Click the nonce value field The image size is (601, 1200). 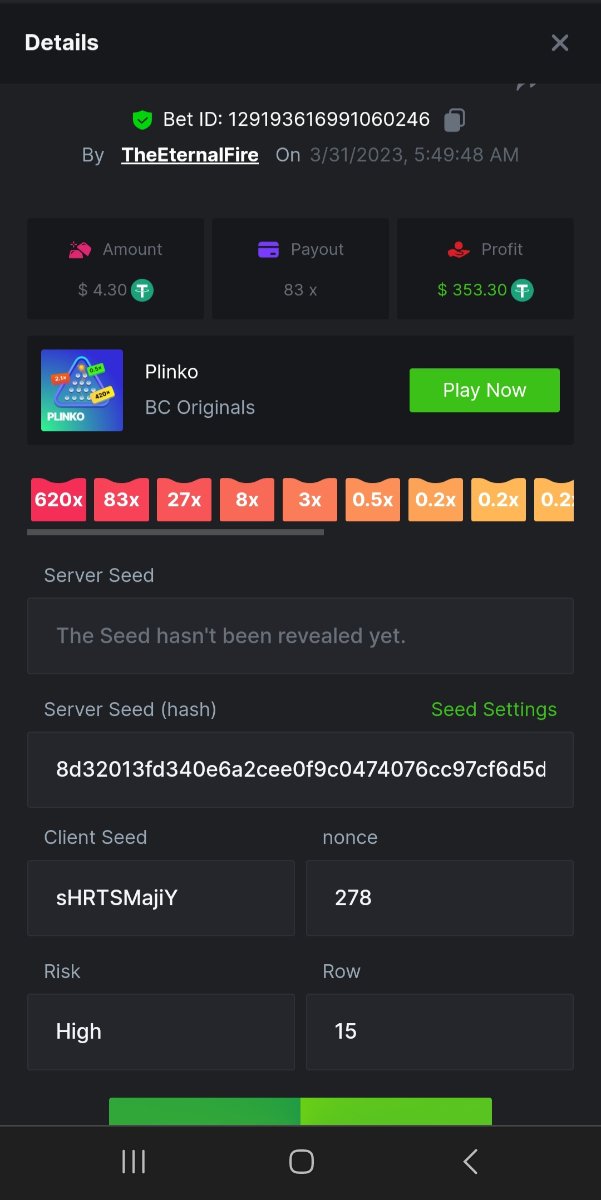(x=439, y=898)
